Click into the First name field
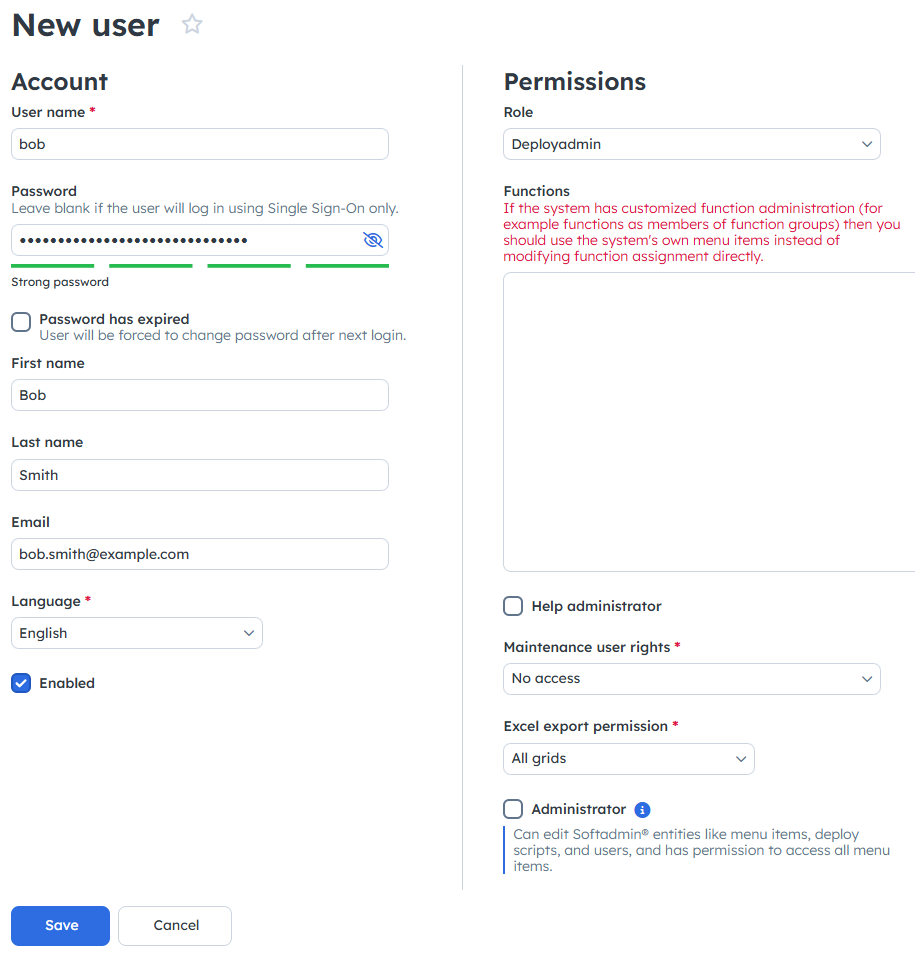The image size is (915, 960). (x=200, y=395)
